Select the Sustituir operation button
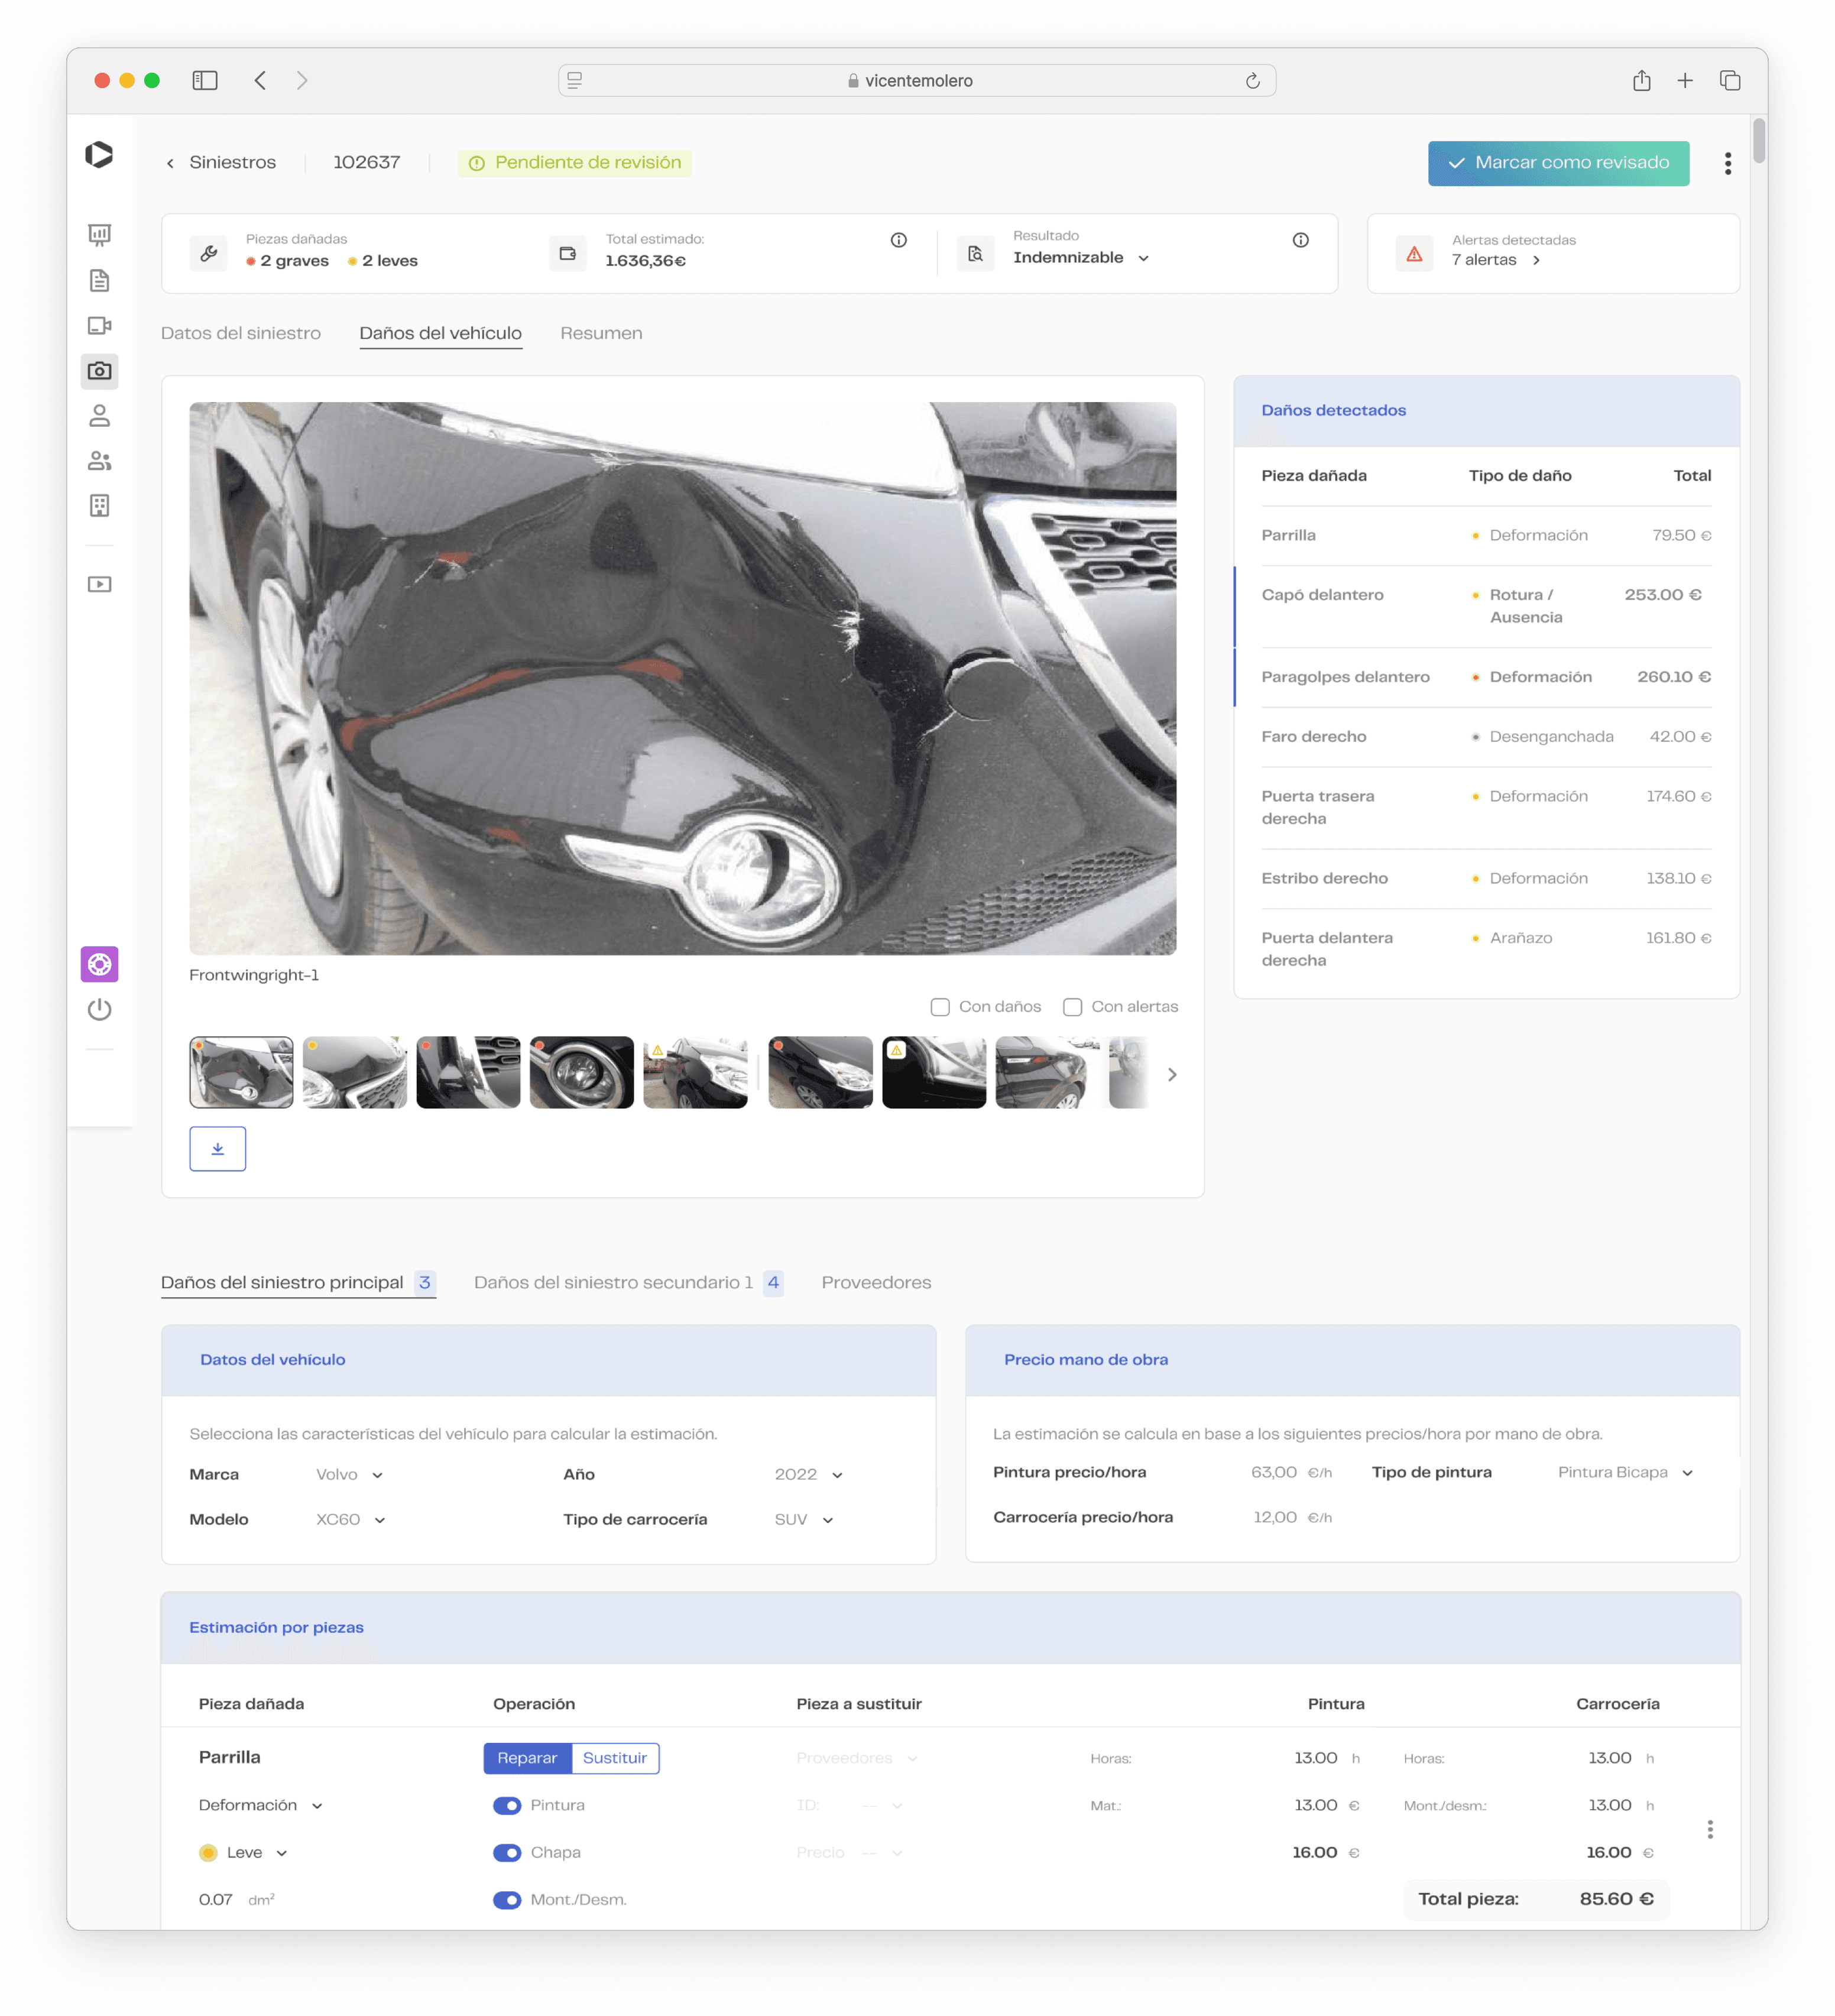The height and width of the screenshot is (2016, 1835). point(614,1758)
